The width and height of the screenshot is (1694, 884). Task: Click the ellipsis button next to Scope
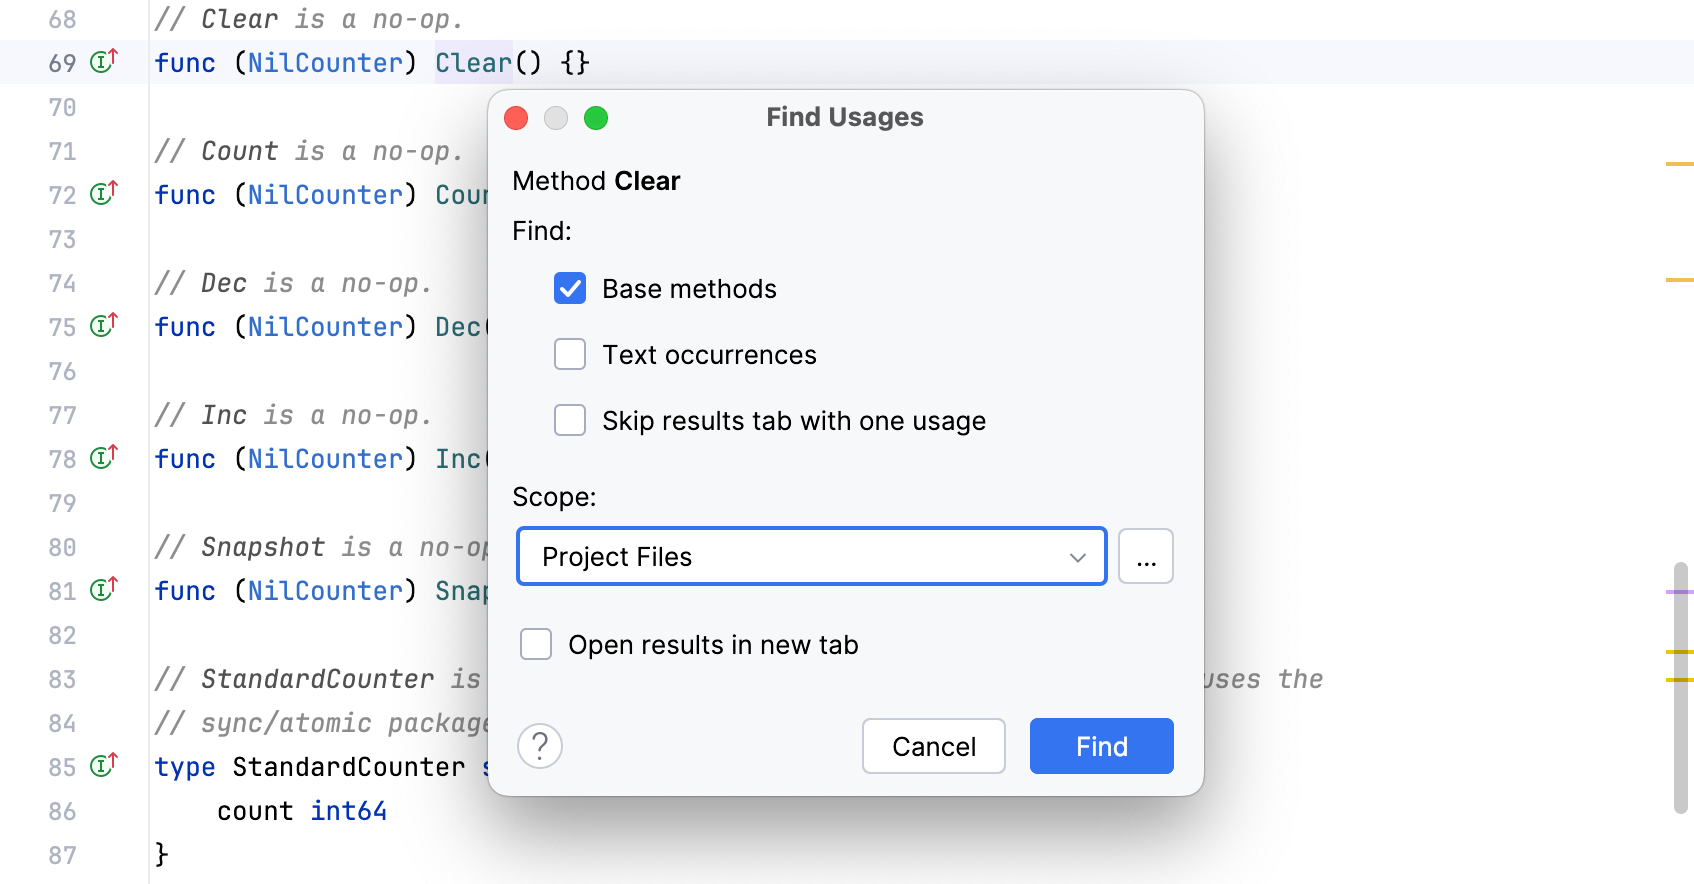(x=1145, y=556)
